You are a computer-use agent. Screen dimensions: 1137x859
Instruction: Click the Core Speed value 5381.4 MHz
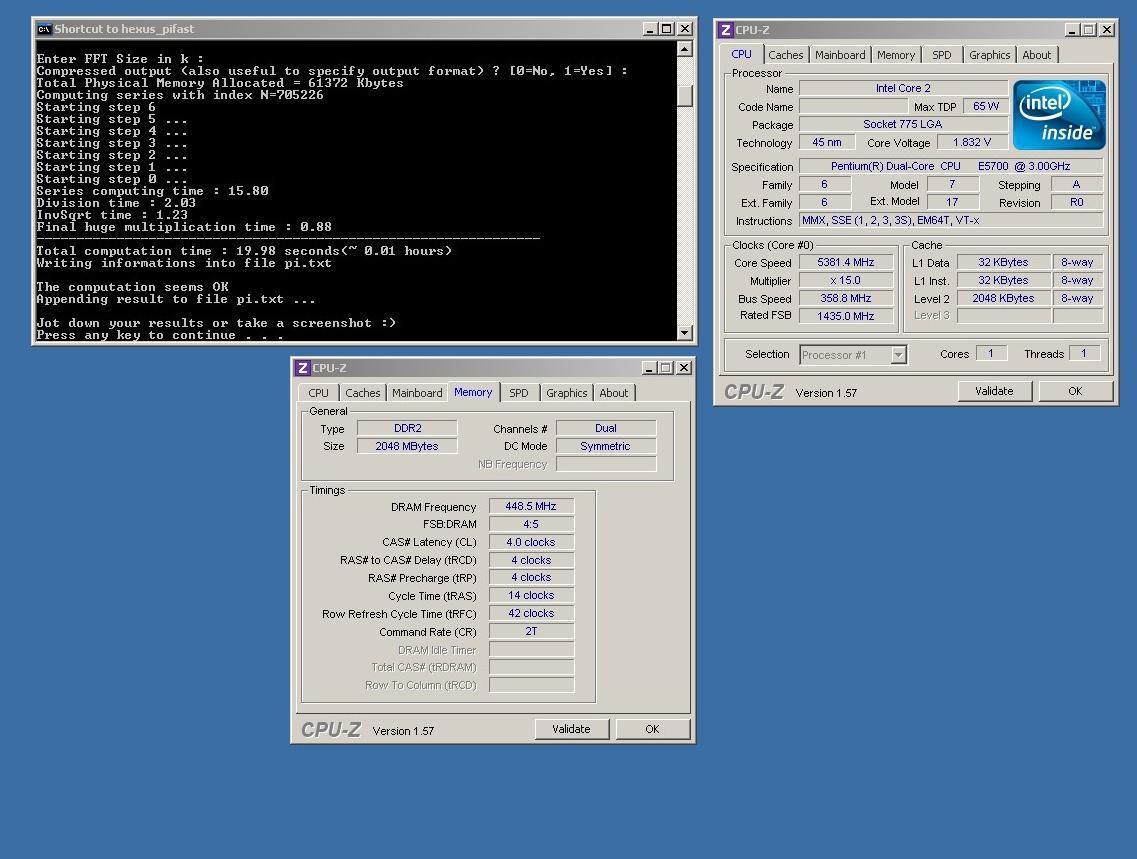pyautogui.click(x=845, y=262)
